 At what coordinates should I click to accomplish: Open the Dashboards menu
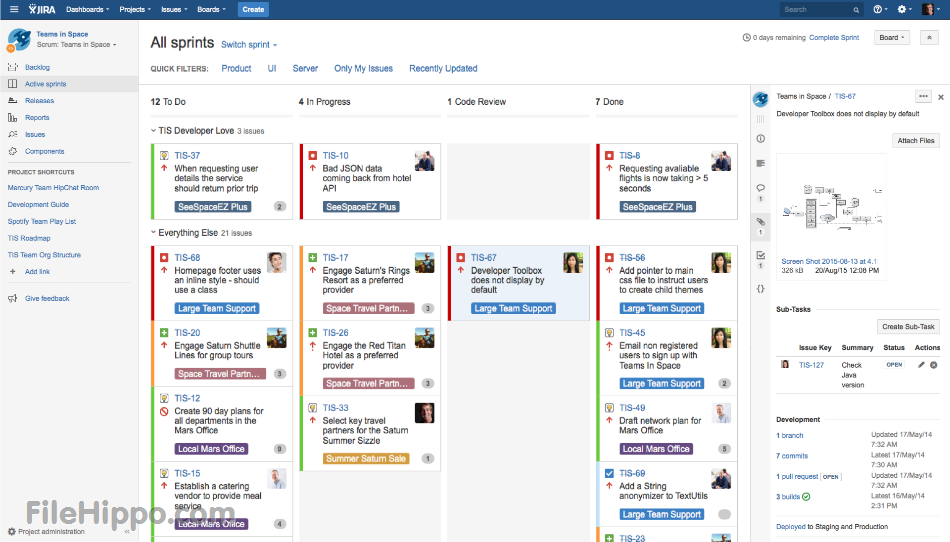pyautogui.click(x=87, y=9)
